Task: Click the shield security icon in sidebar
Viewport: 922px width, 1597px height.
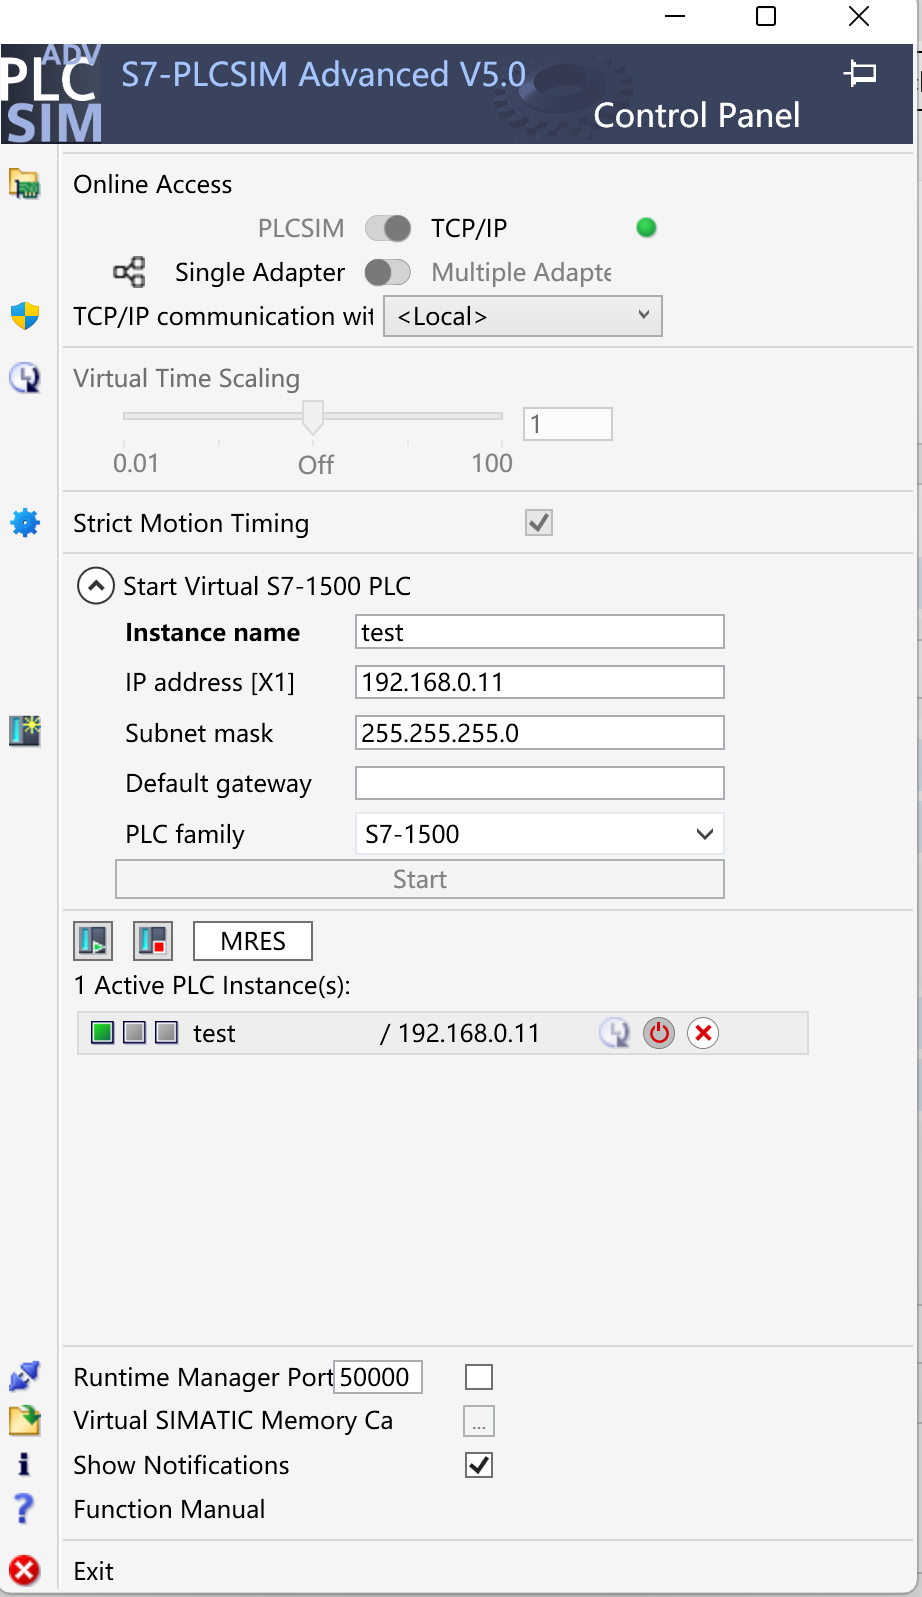Action: [x=24, y=316]
